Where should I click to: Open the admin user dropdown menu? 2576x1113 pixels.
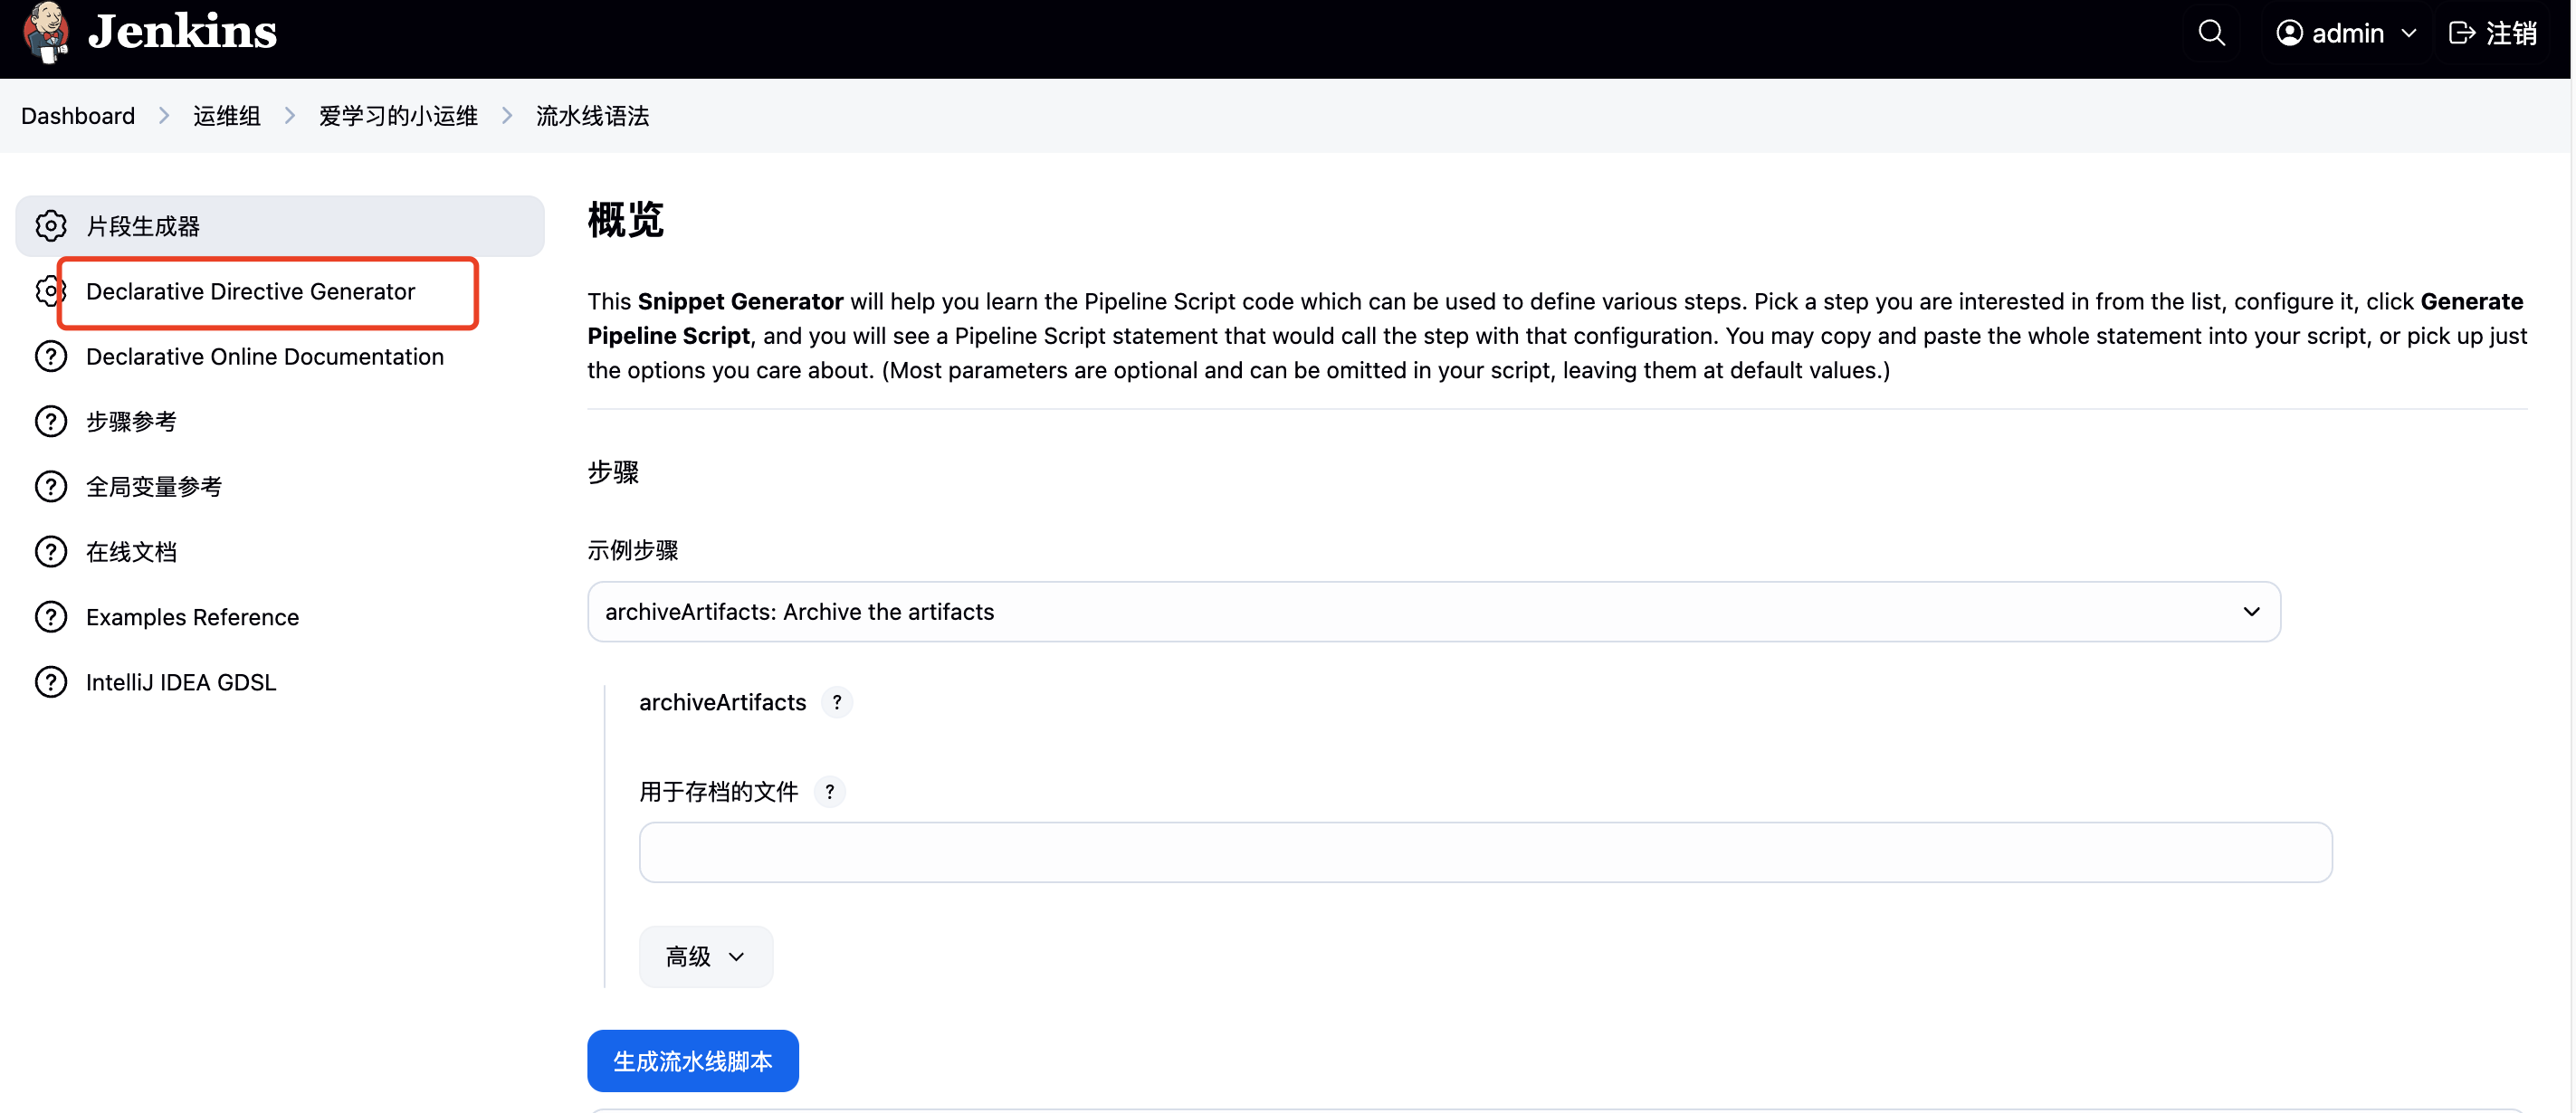click(2346, 33)
